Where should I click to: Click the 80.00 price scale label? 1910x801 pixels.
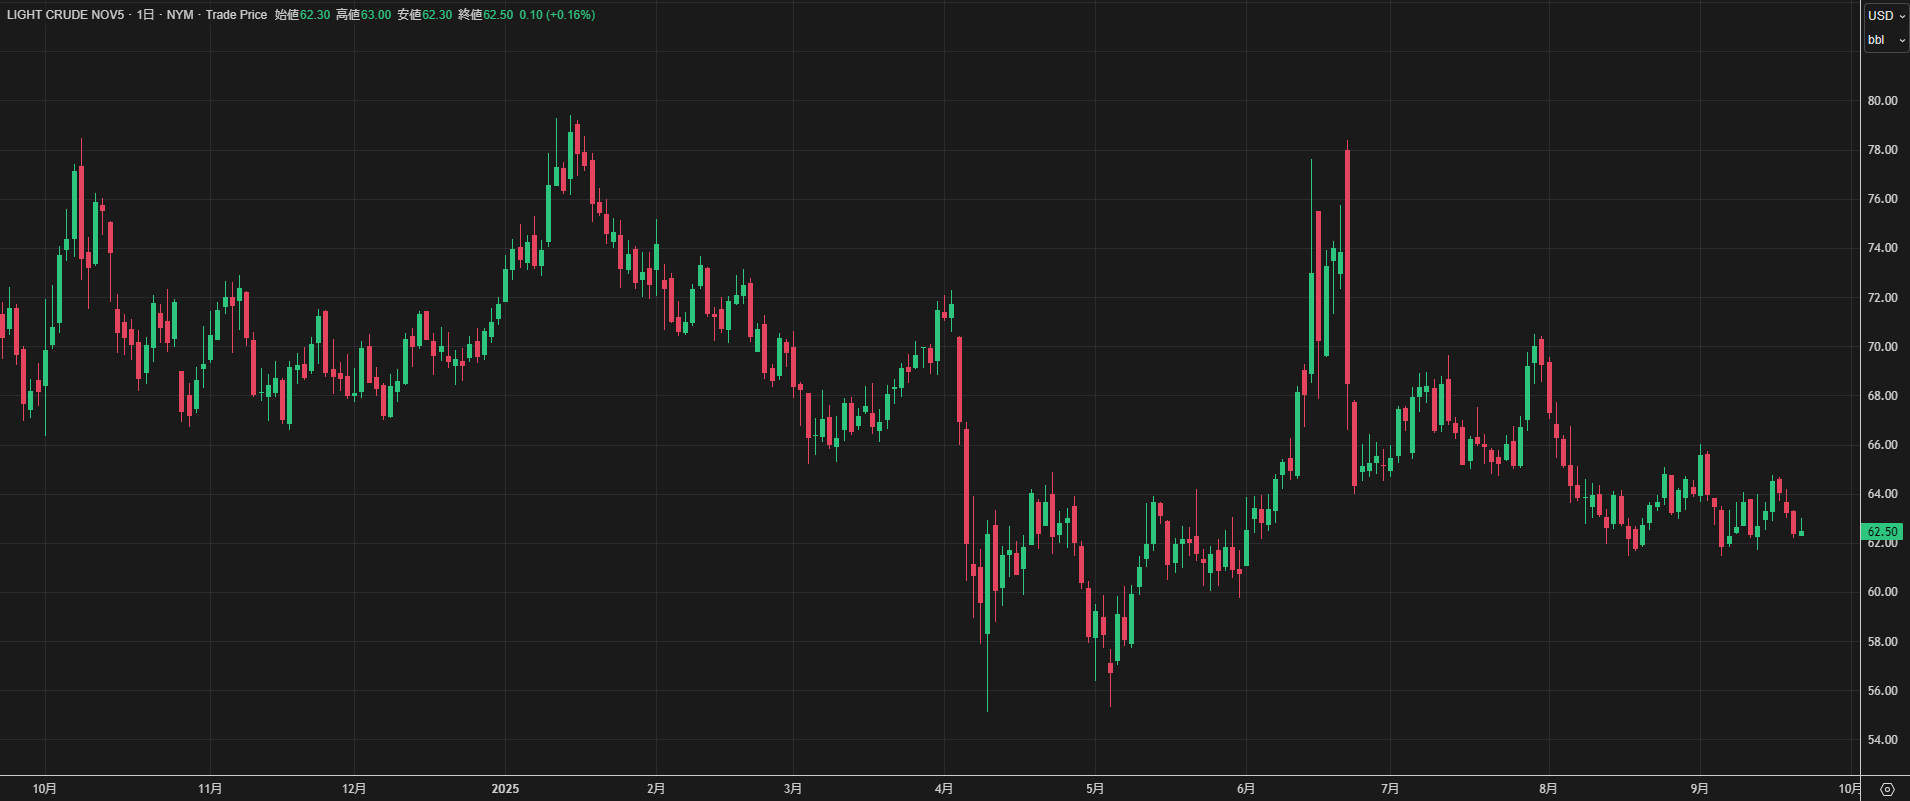click(1882, 101)
